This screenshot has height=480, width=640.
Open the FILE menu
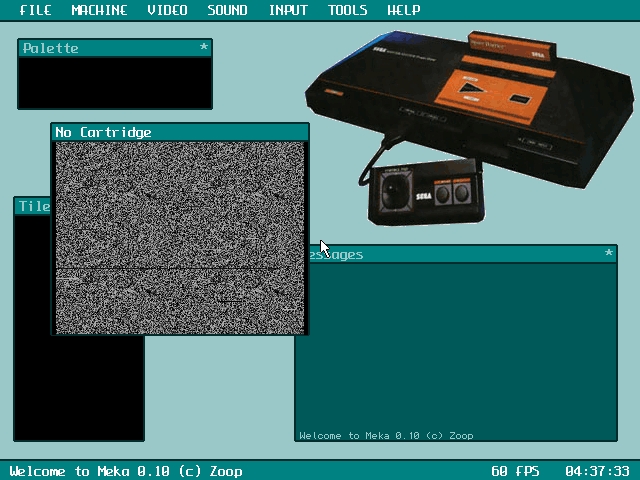35,10
